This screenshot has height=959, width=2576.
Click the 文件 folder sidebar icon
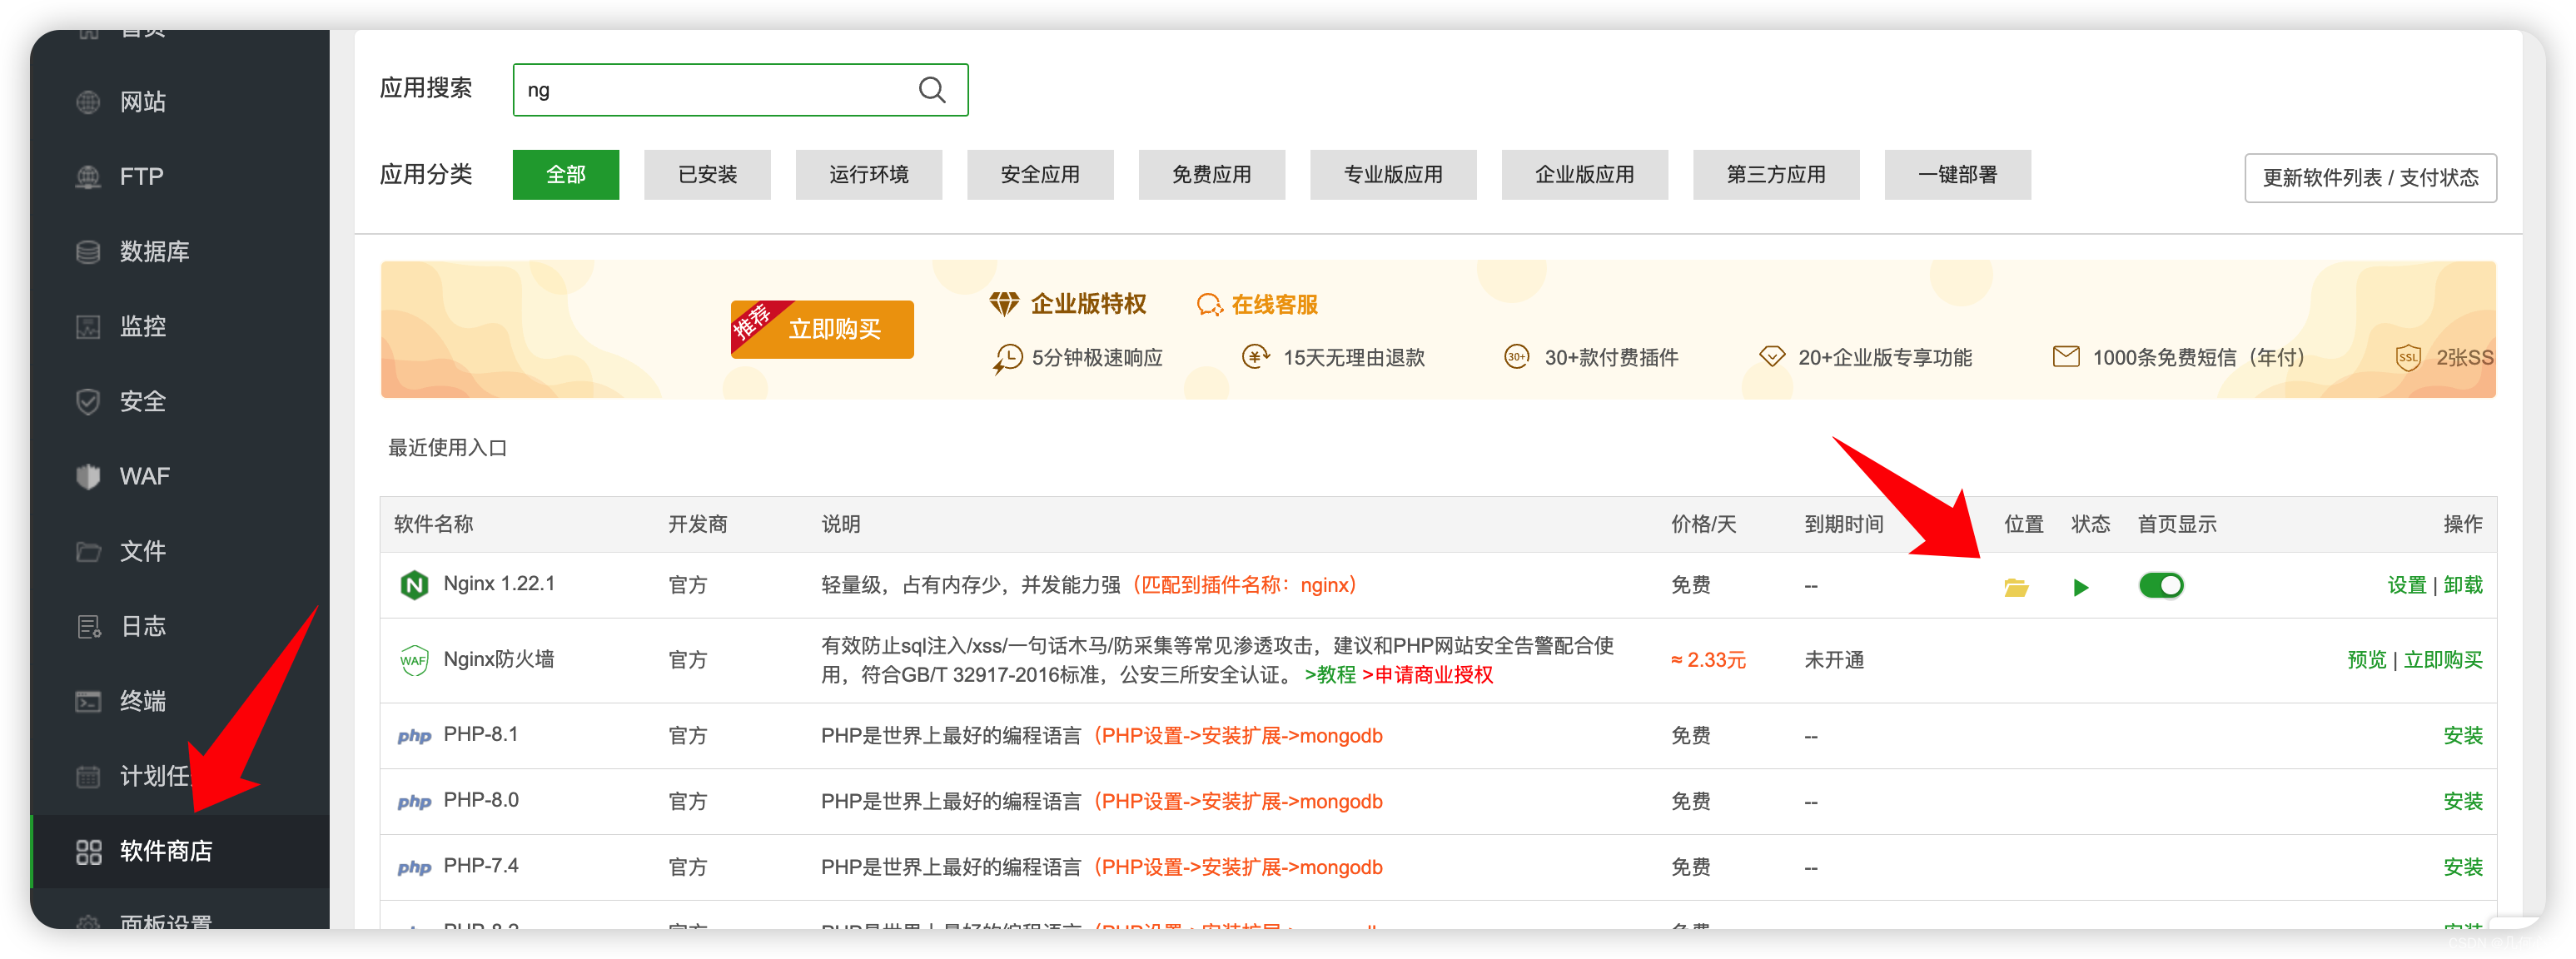(88, 552)
